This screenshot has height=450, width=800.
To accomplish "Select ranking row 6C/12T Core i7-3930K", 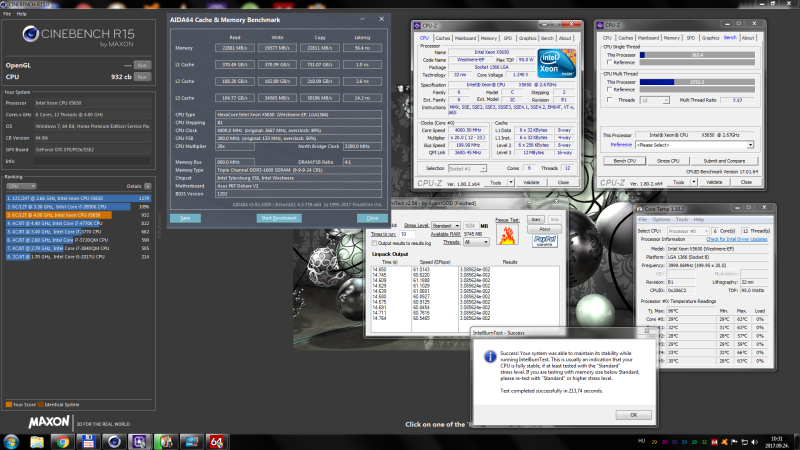I will (x=78, y=207).
